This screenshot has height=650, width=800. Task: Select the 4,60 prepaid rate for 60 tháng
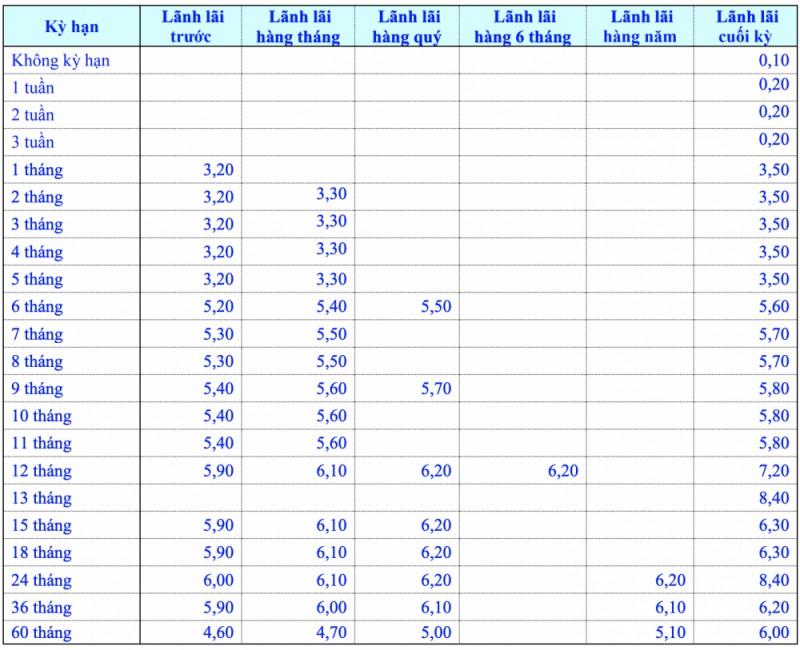(218, 632)
